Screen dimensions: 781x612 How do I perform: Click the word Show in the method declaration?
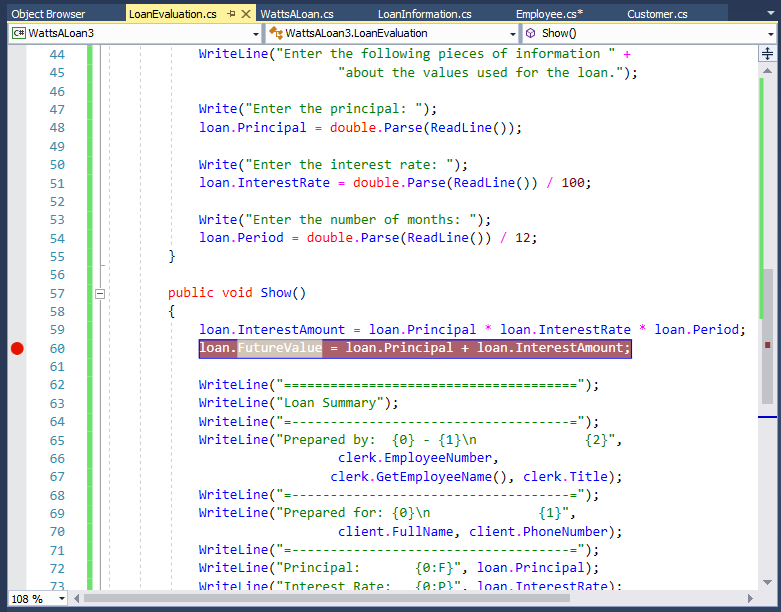[x=275, y=293]
